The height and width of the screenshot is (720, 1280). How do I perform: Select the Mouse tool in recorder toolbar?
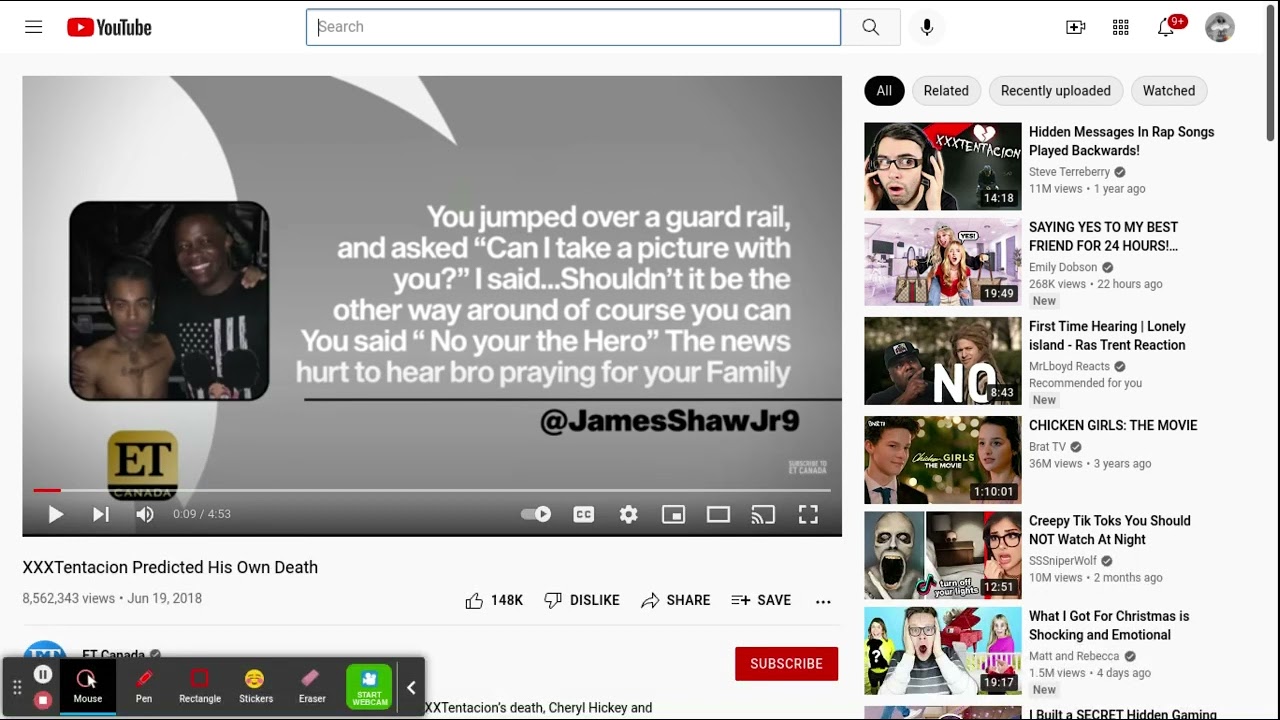87,687
